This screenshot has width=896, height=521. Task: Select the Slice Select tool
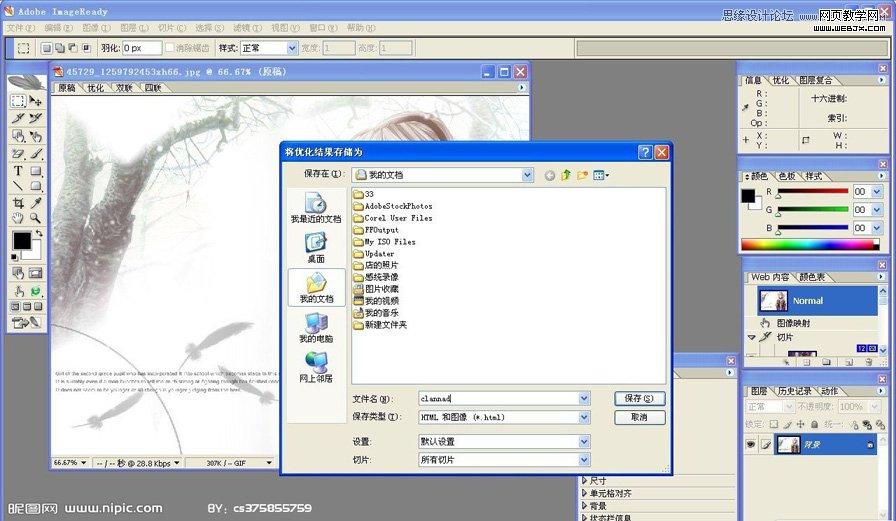click(x=35, y=118)
